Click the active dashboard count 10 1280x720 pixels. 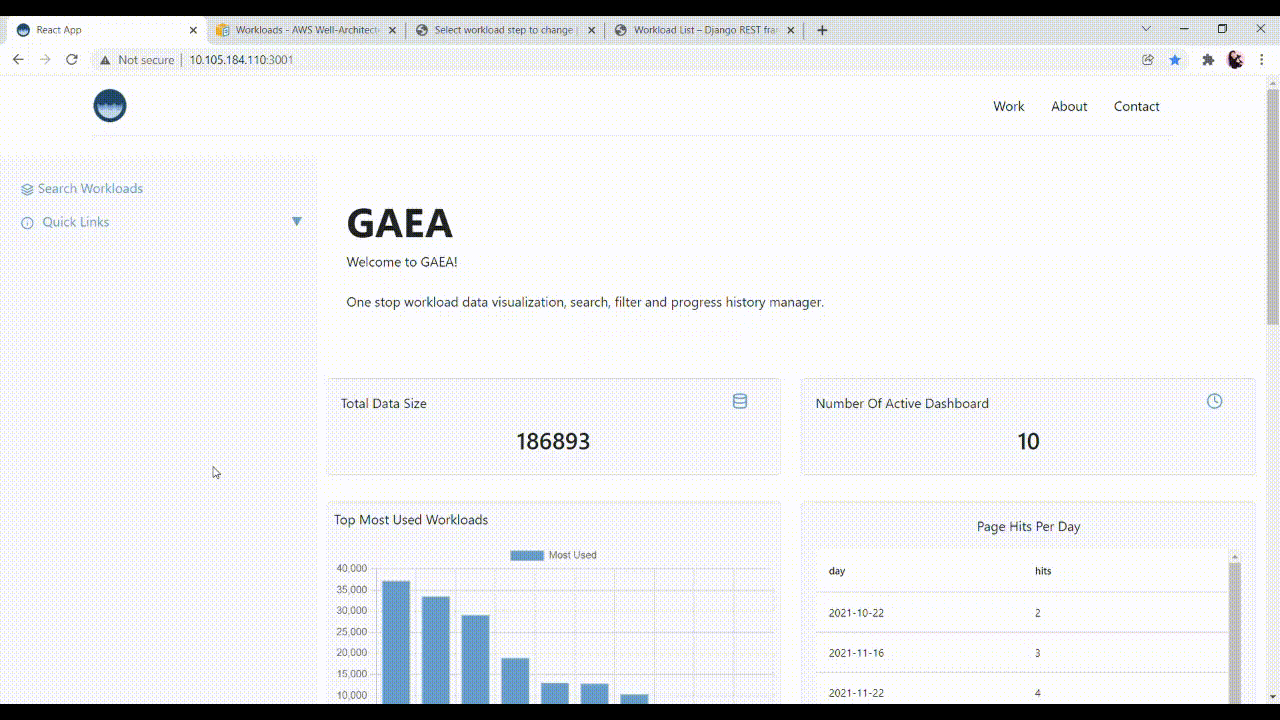[1028, 441]
